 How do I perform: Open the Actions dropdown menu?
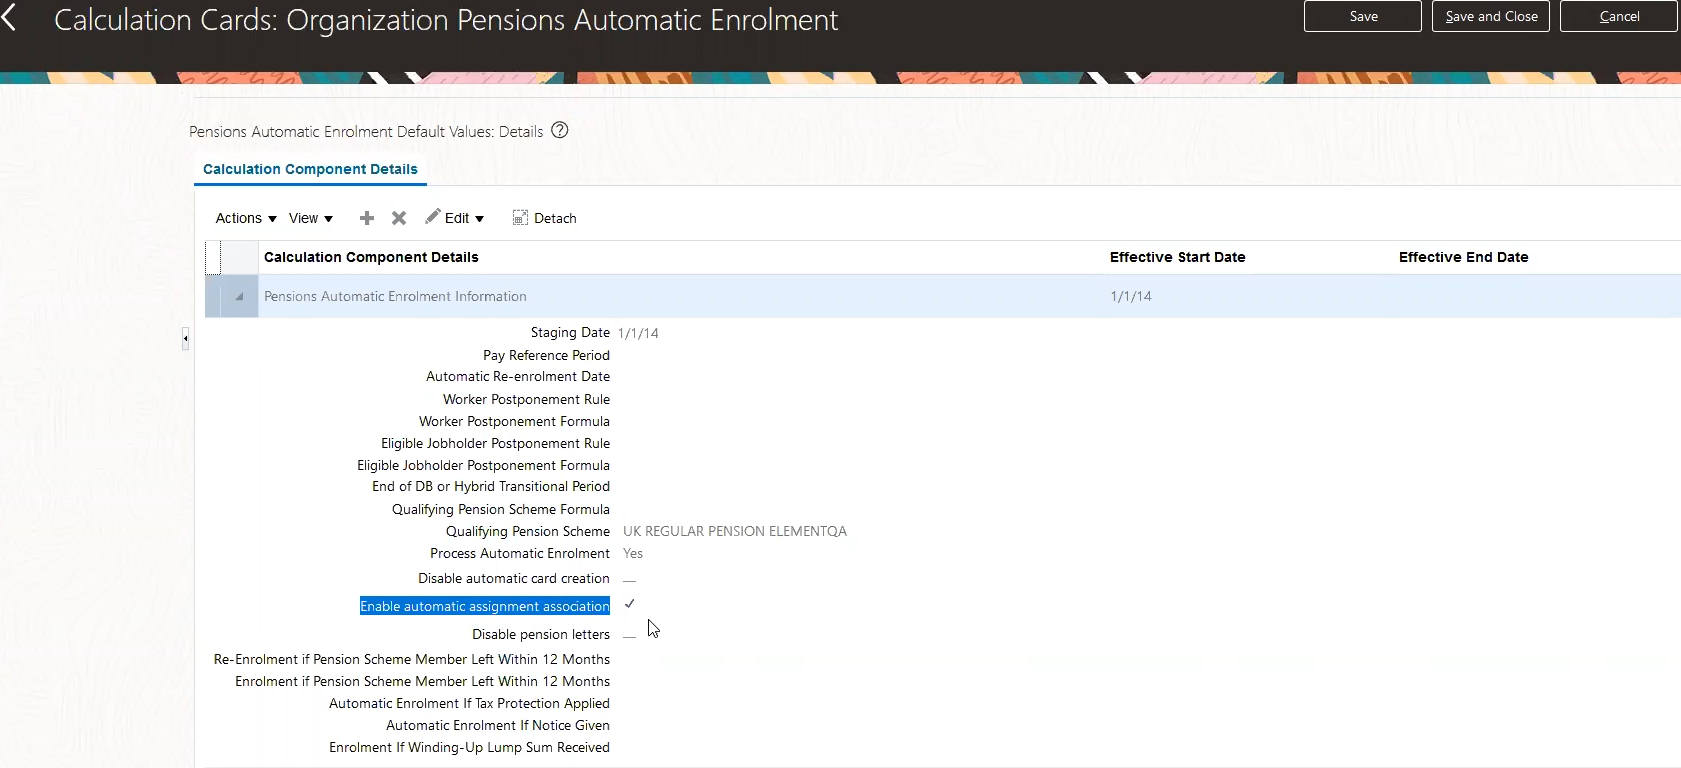(246, 218)
